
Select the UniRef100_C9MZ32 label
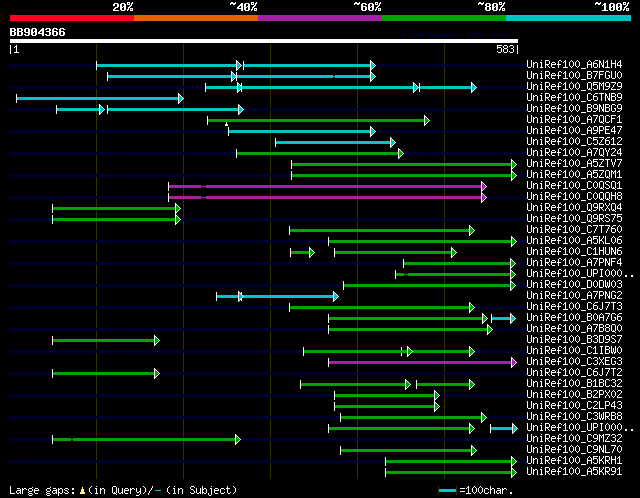(x=574, y=439)
